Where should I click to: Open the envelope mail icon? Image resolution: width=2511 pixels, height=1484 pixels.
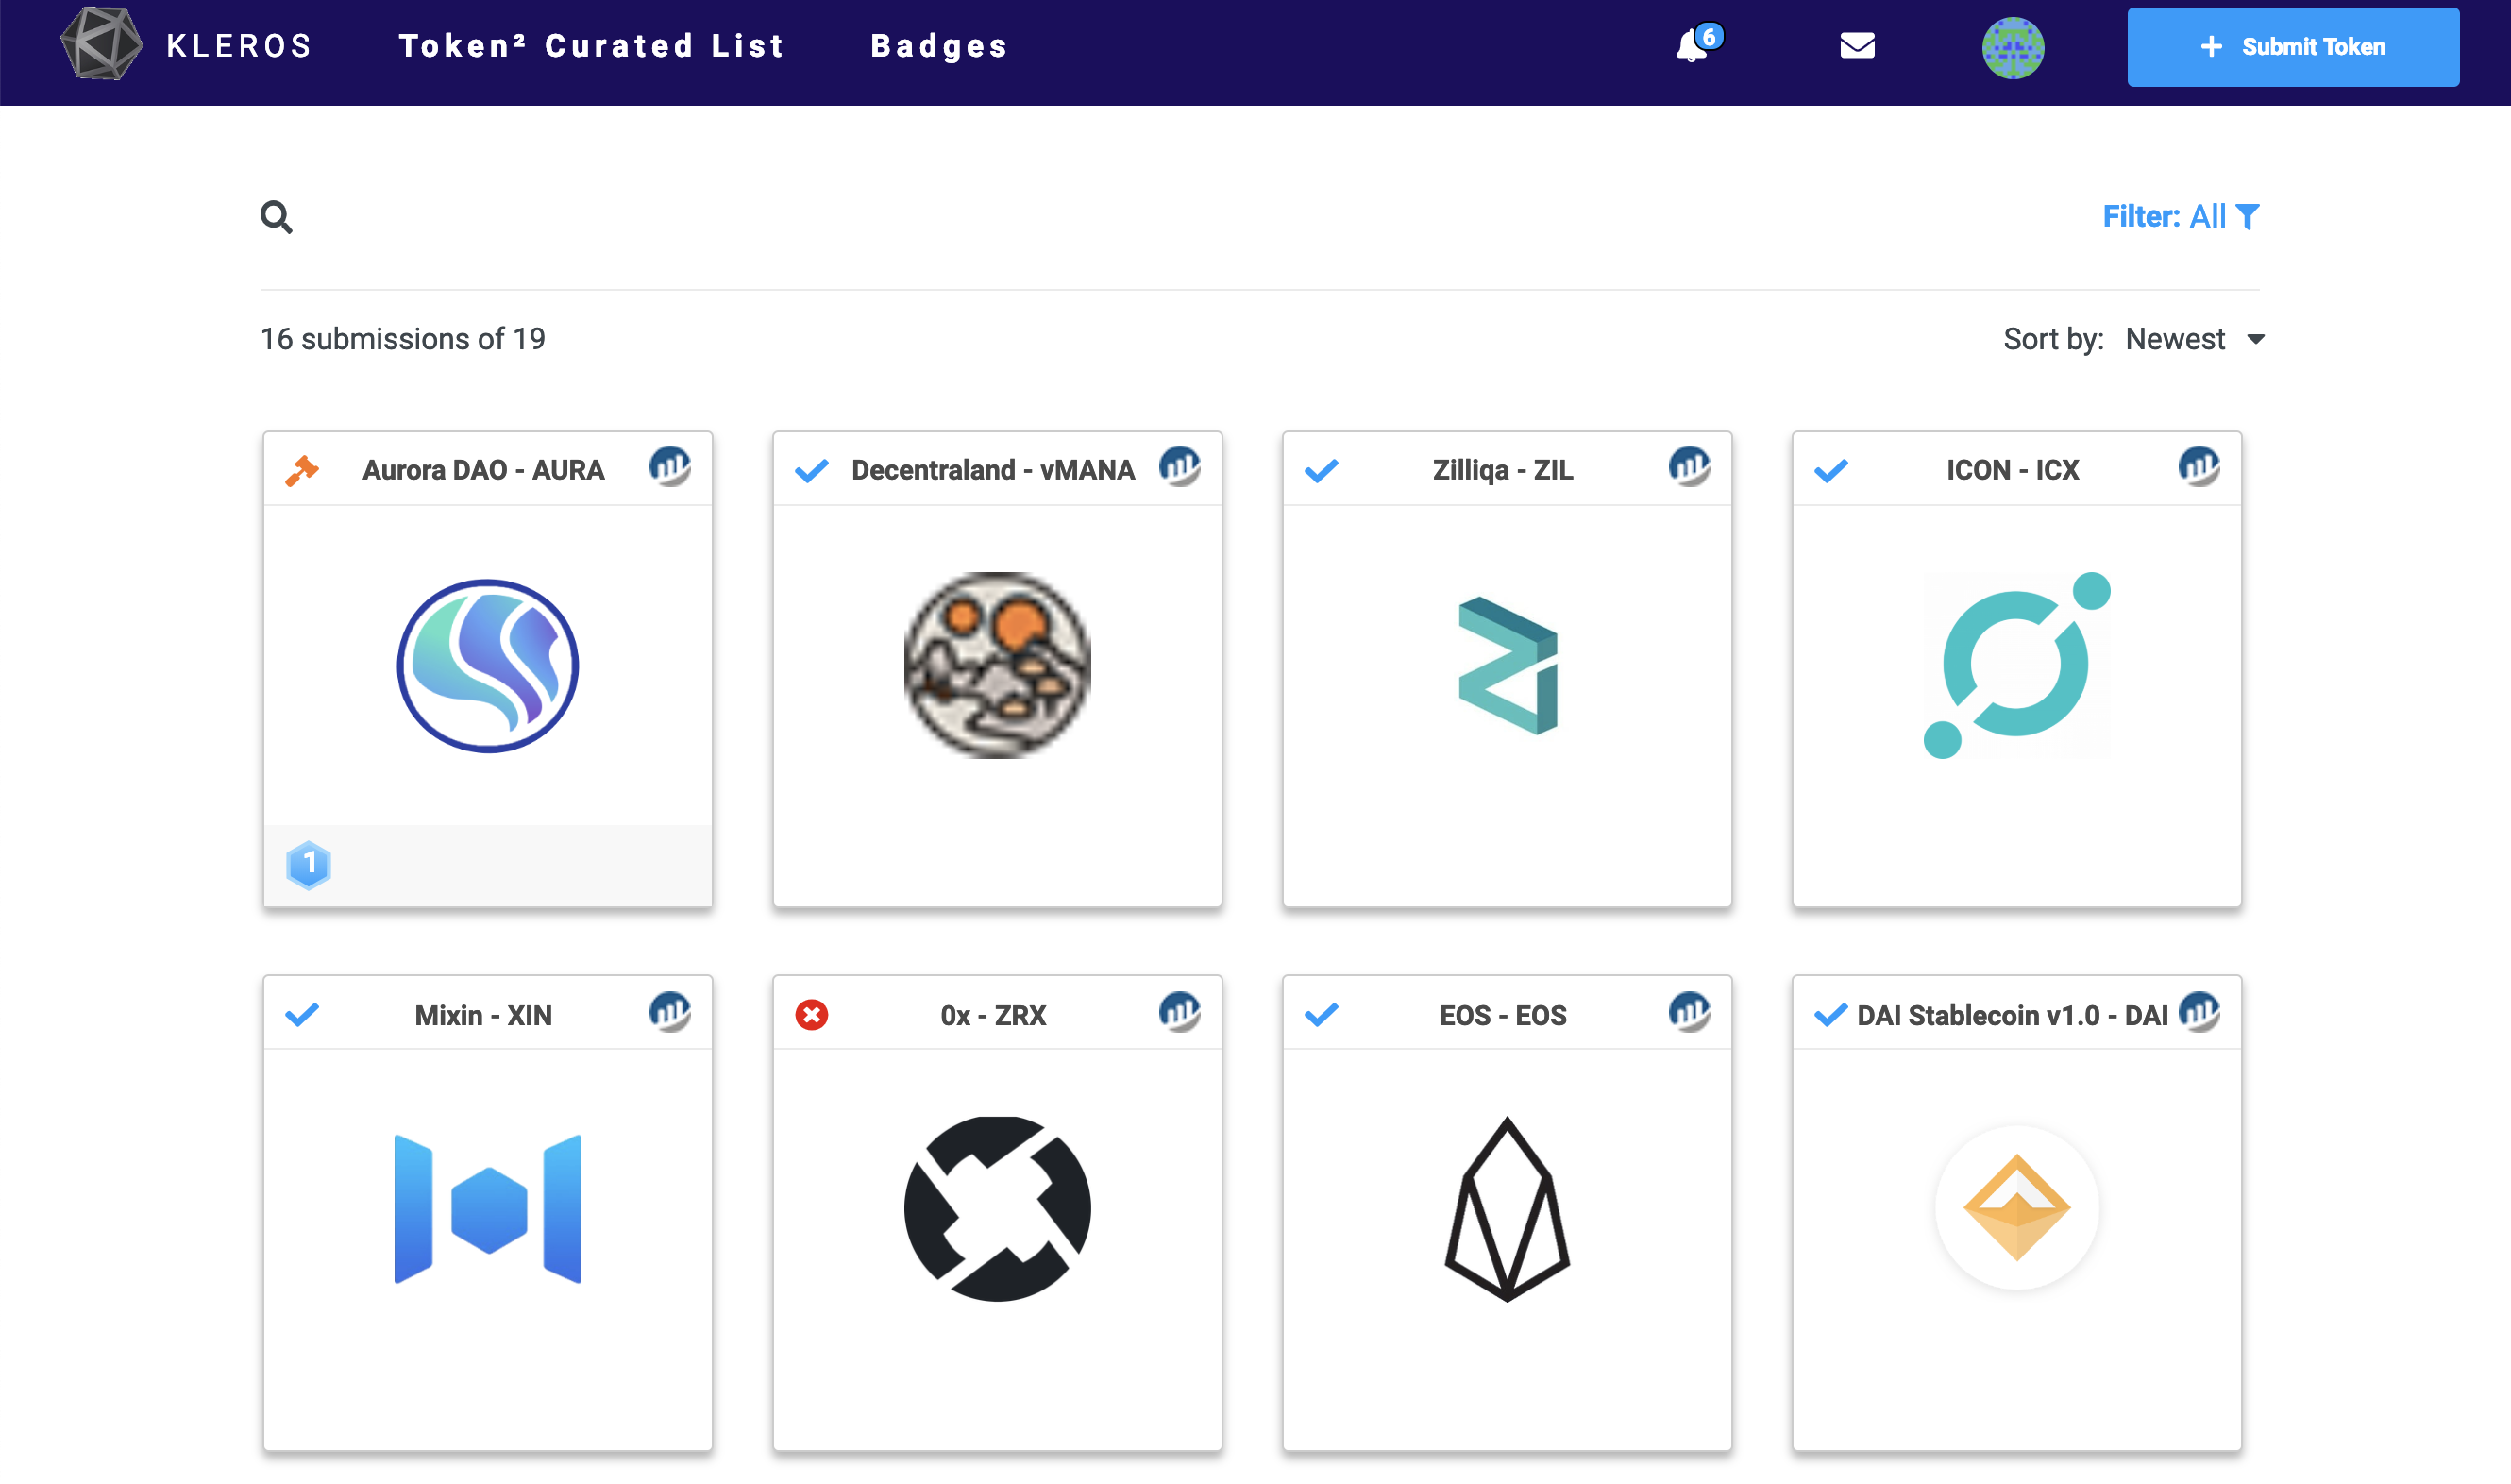point(1857,46)
